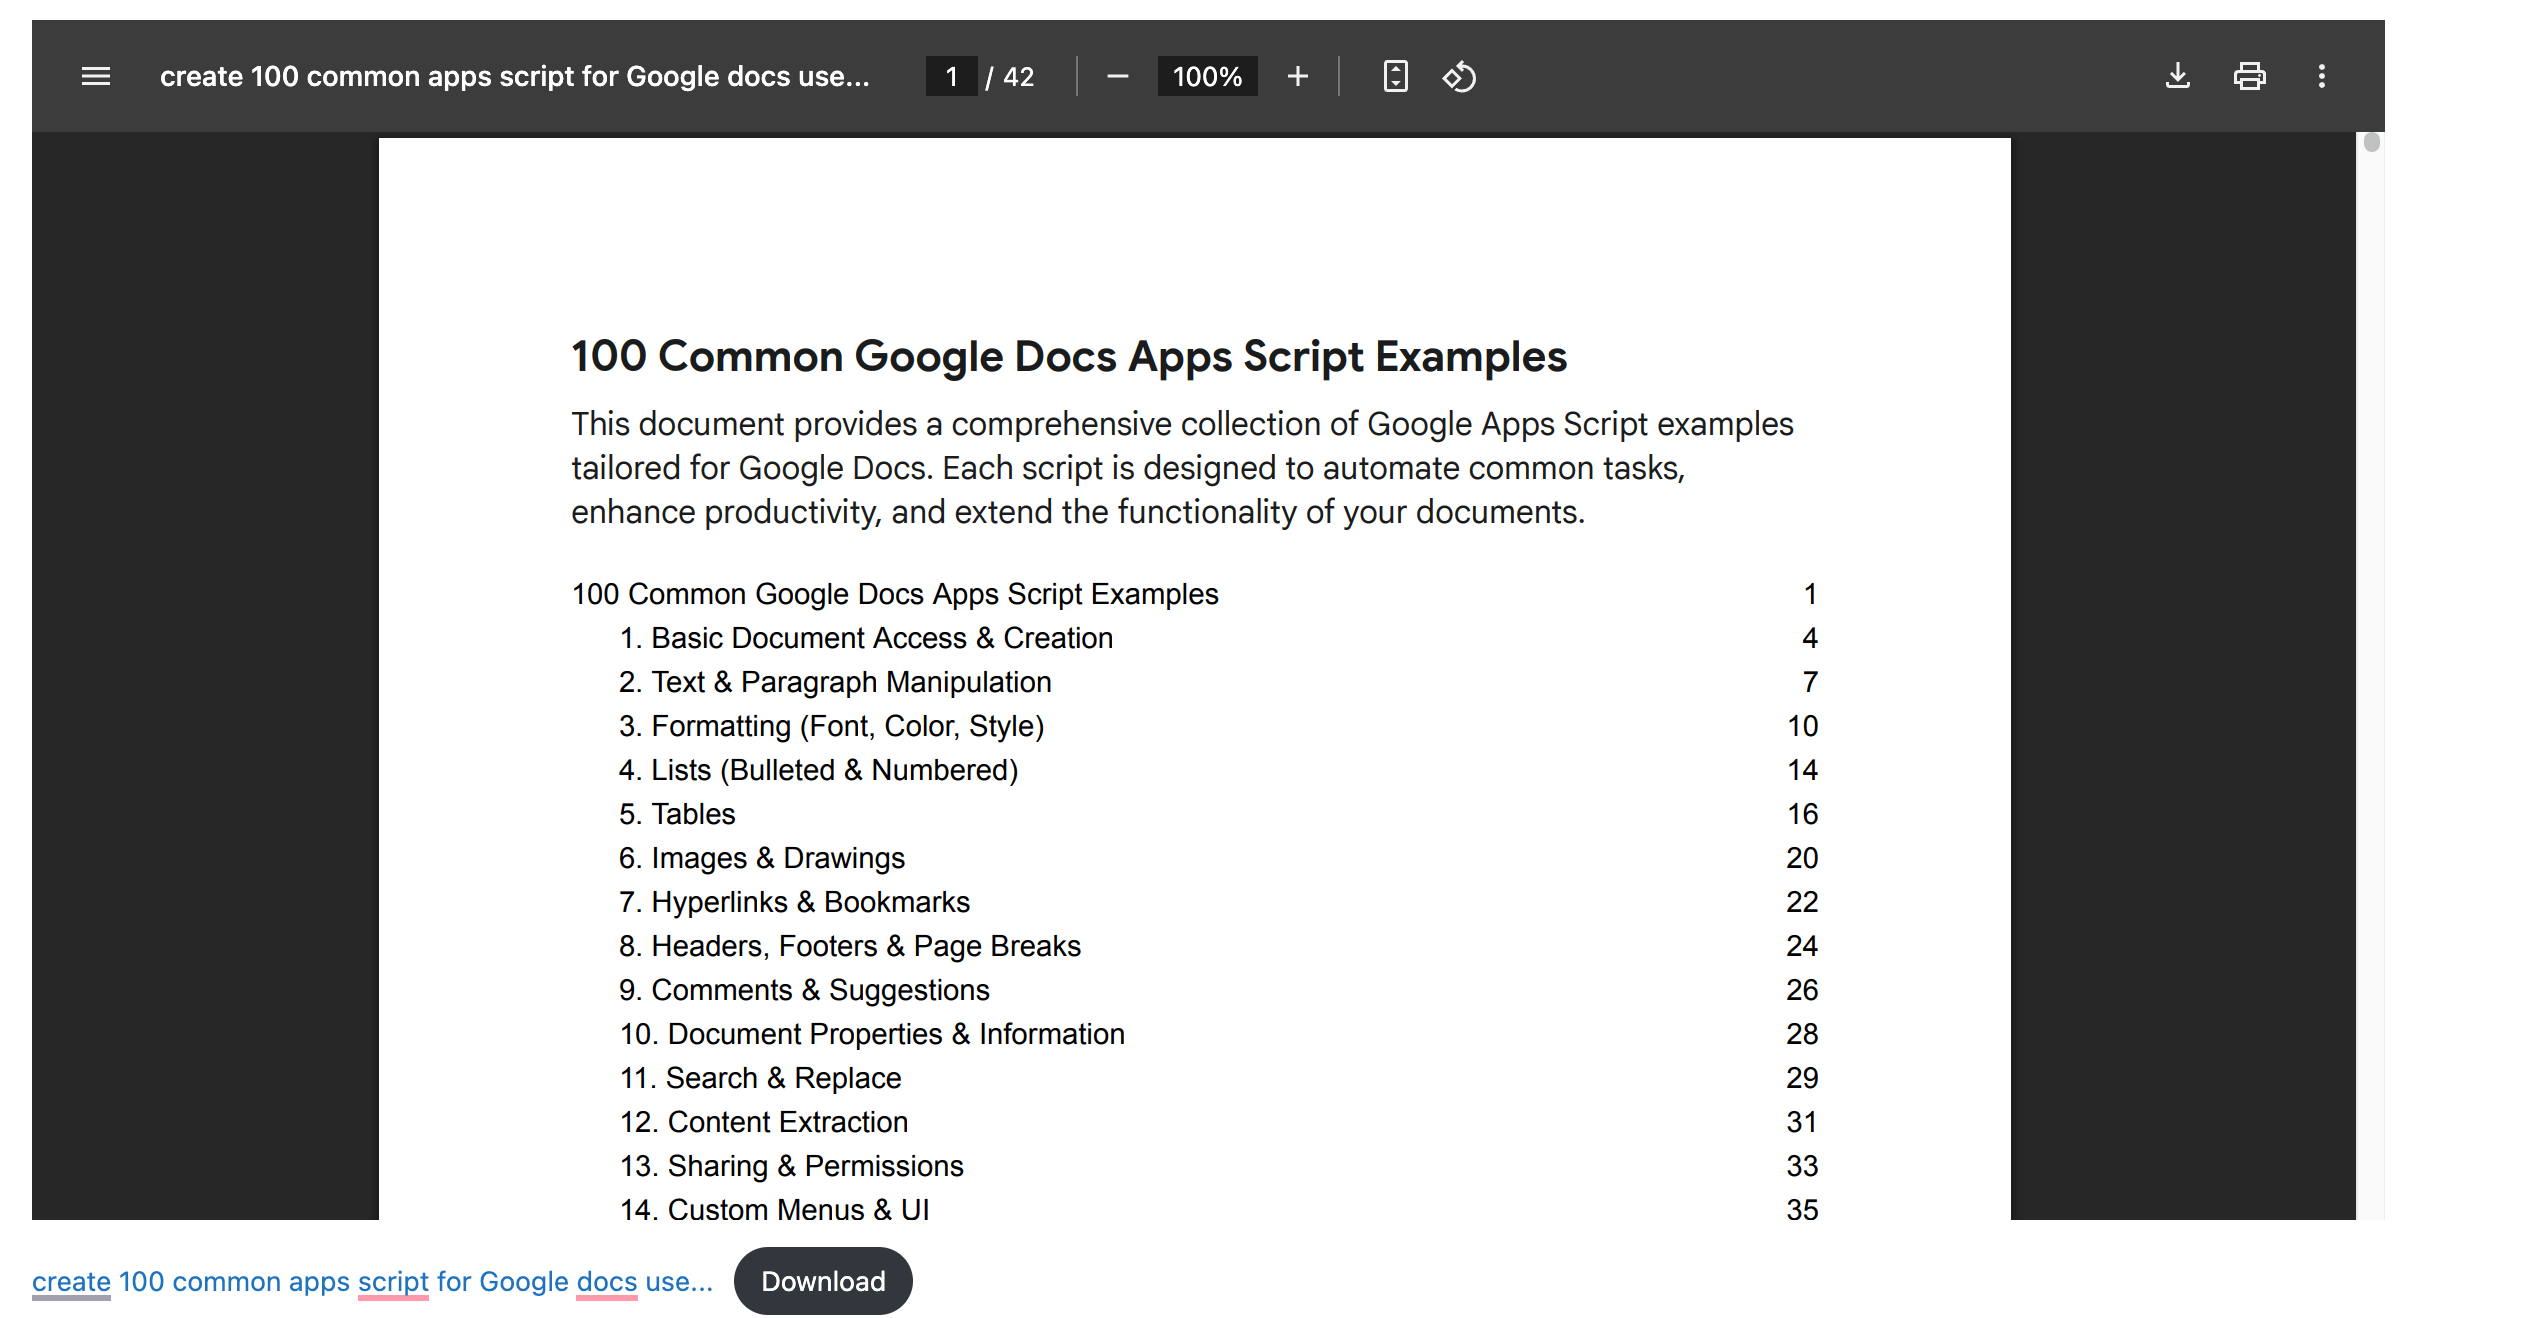The height and width of the screenshot is (1318, 2528).
Task: Open the three-dot more actions menu
Action: 2321,76
